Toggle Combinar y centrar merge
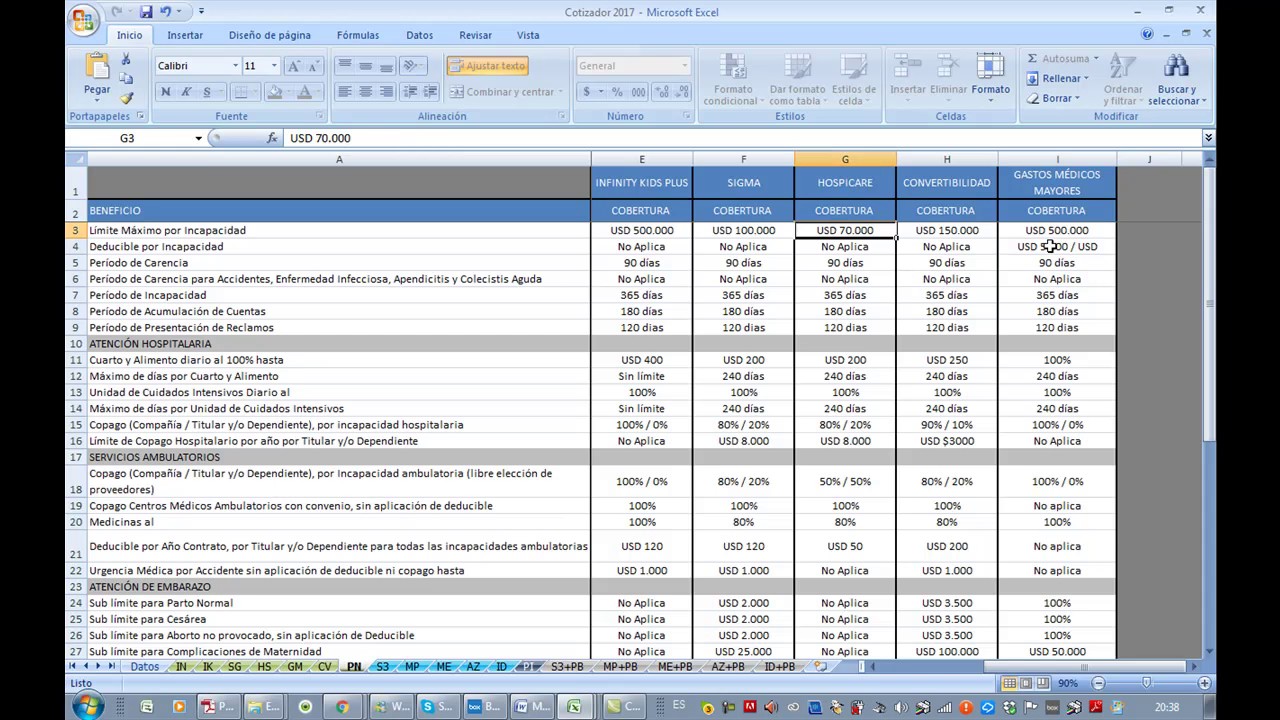 (502, 92)
